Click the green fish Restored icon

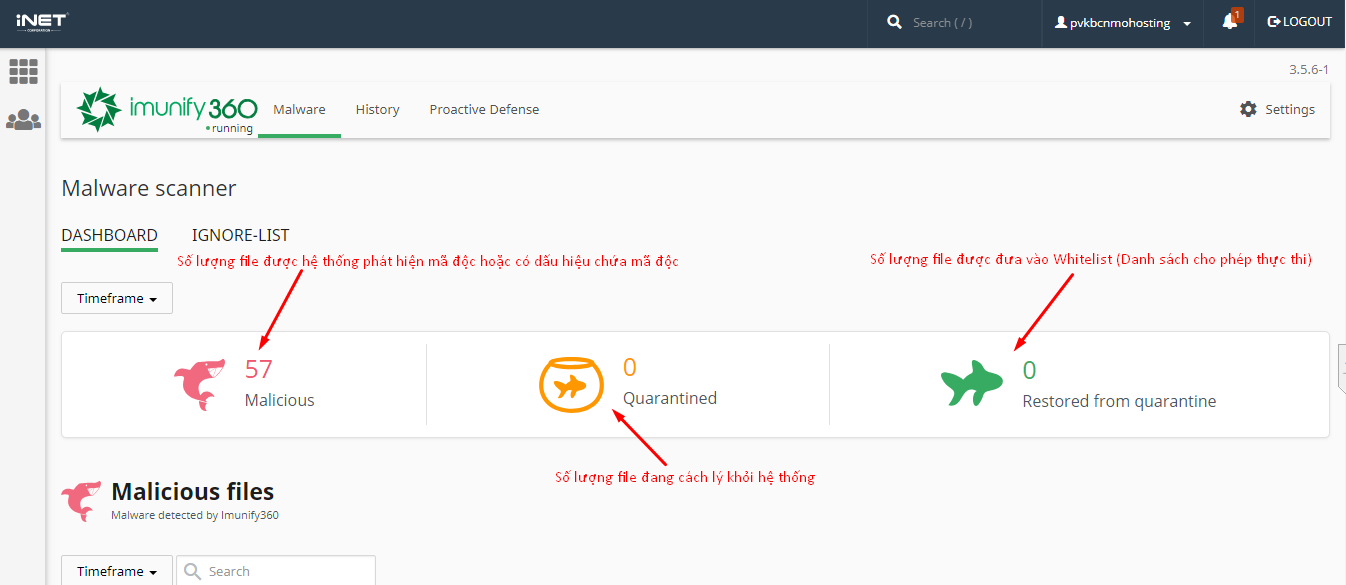click(x=972, y=384)
